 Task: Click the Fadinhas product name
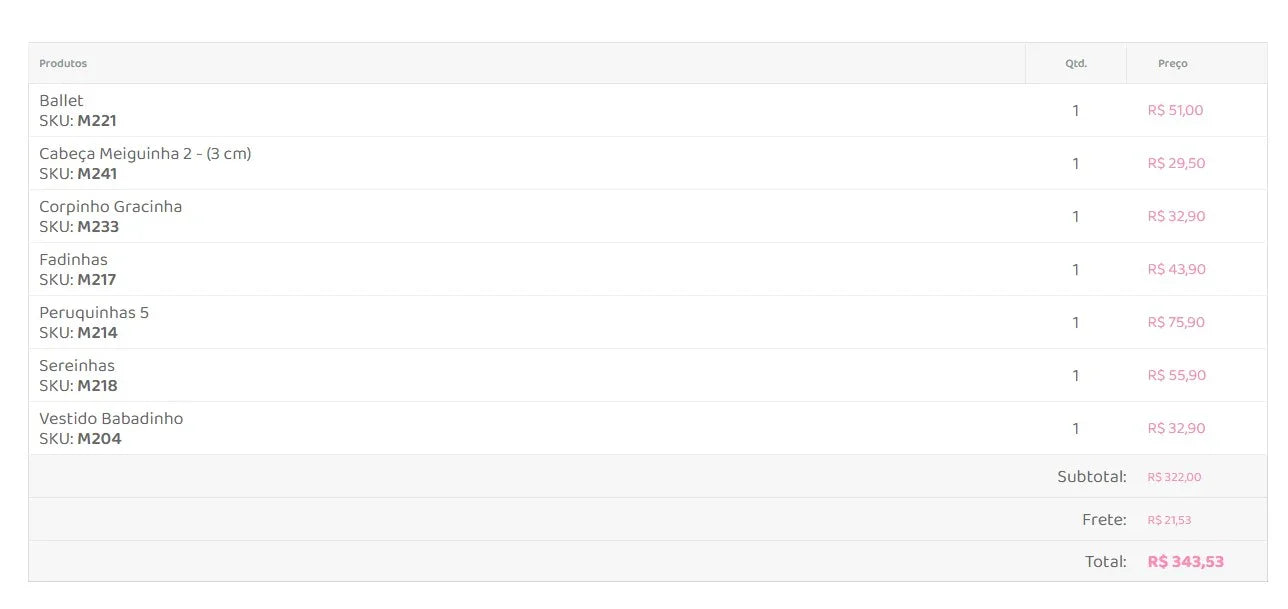click(73, 260)
